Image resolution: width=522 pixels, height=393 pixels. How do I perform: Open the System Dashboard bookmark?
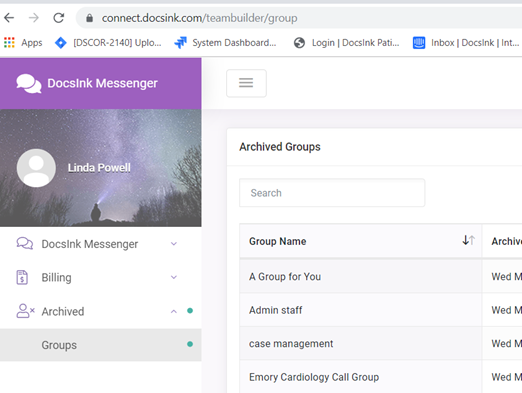point(226,43)
